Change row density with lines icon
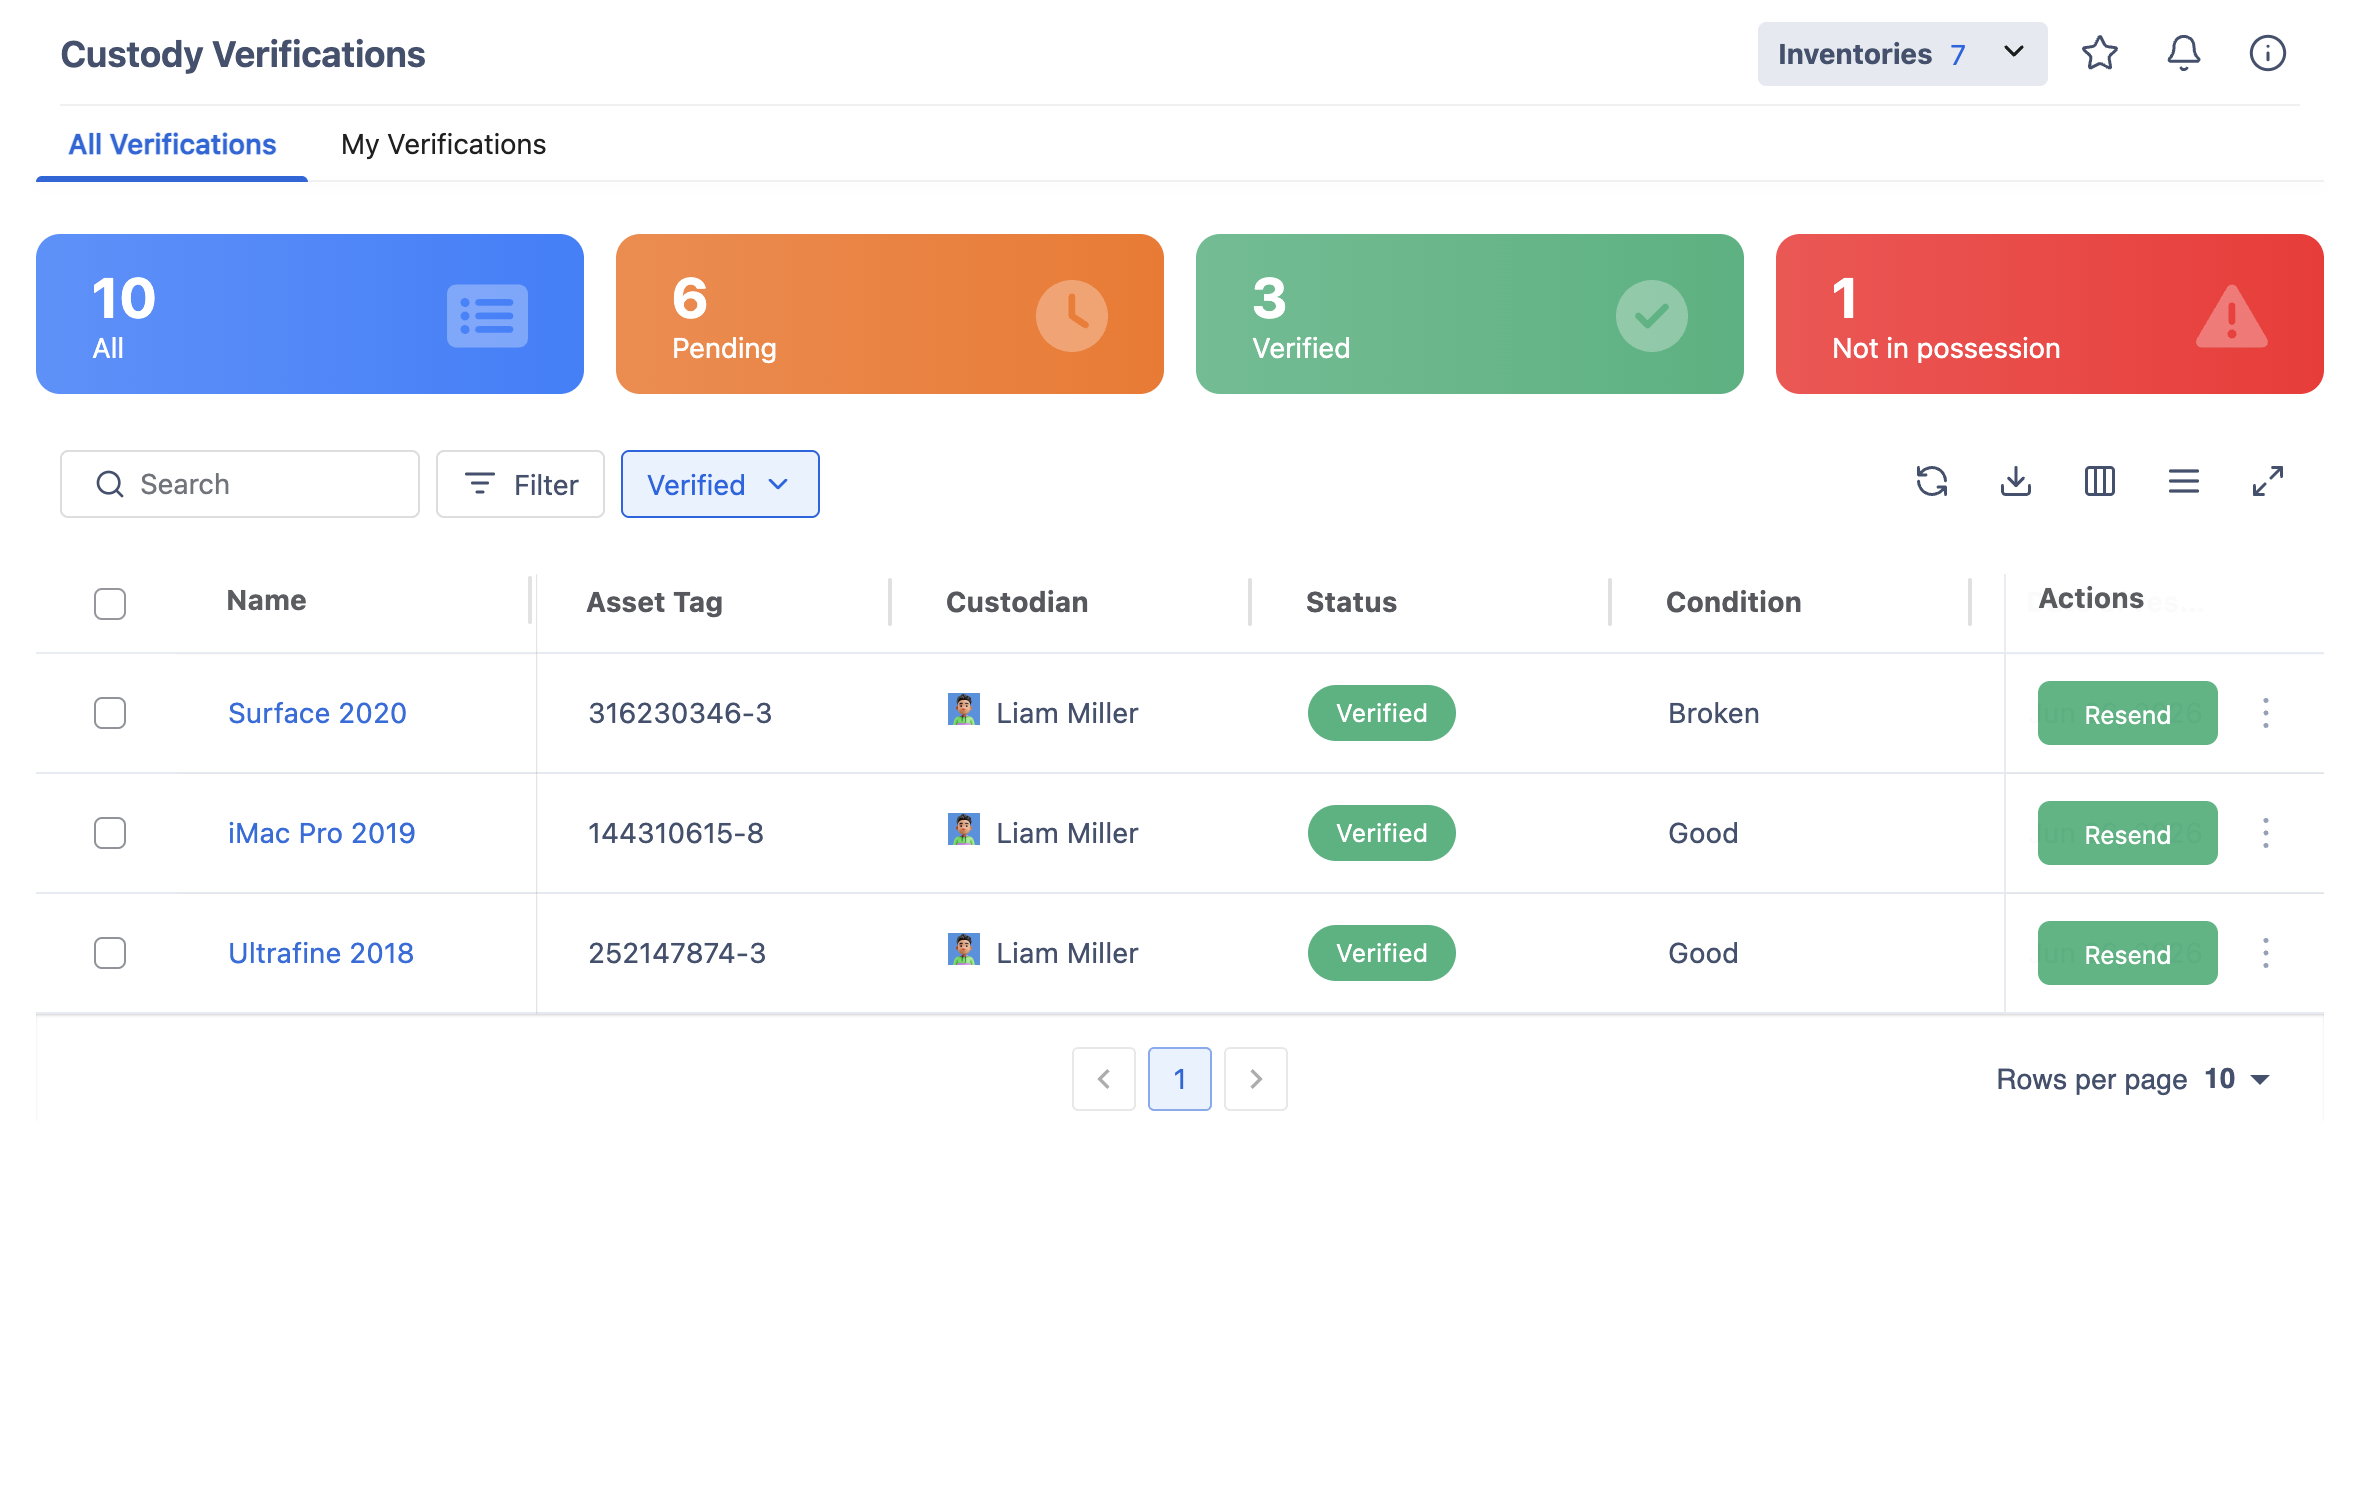 coord(2183,482)
